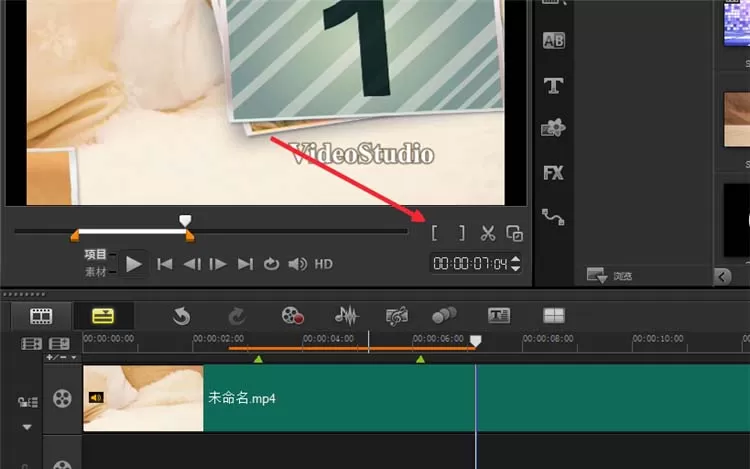Open the Path motion library icon
Screen dimensions: 750x469
(x=553, y=217)
